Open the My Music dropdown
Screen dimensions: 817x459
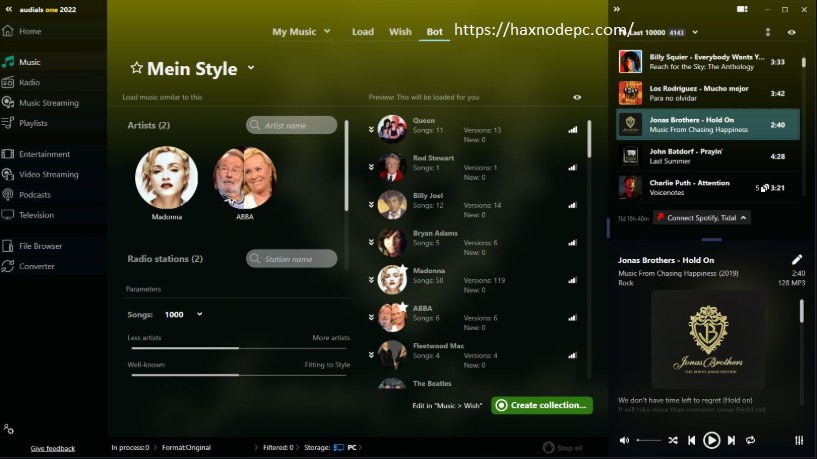click(301, 31)
